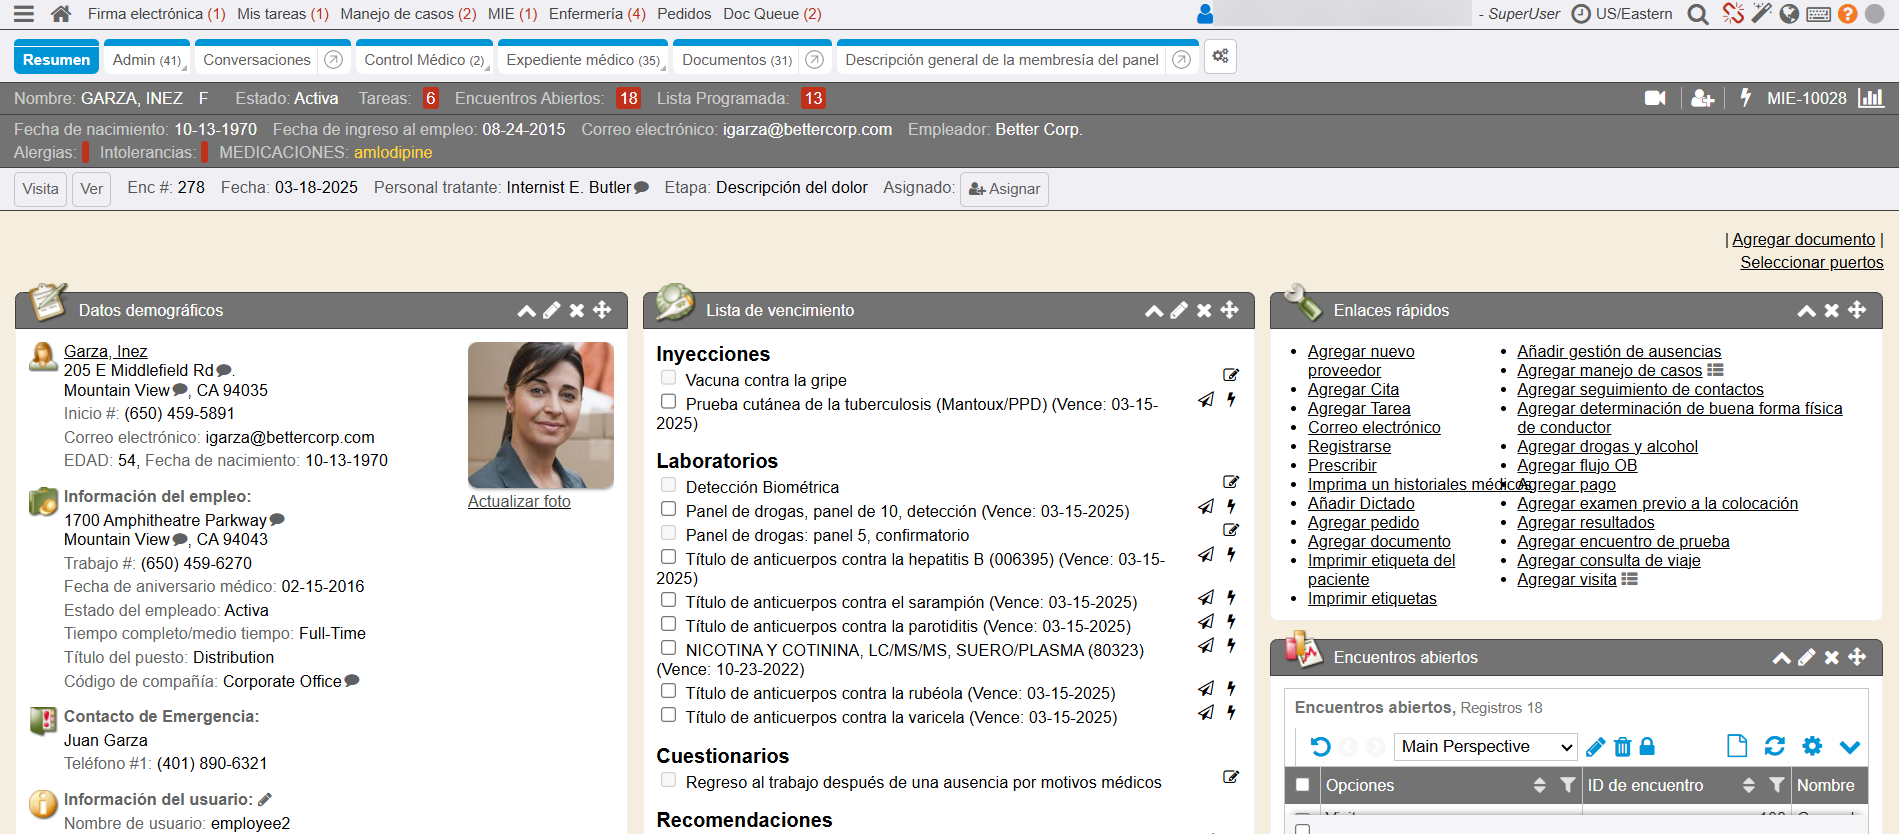Delete selected encounter with trash icon

click(1622, 747)
